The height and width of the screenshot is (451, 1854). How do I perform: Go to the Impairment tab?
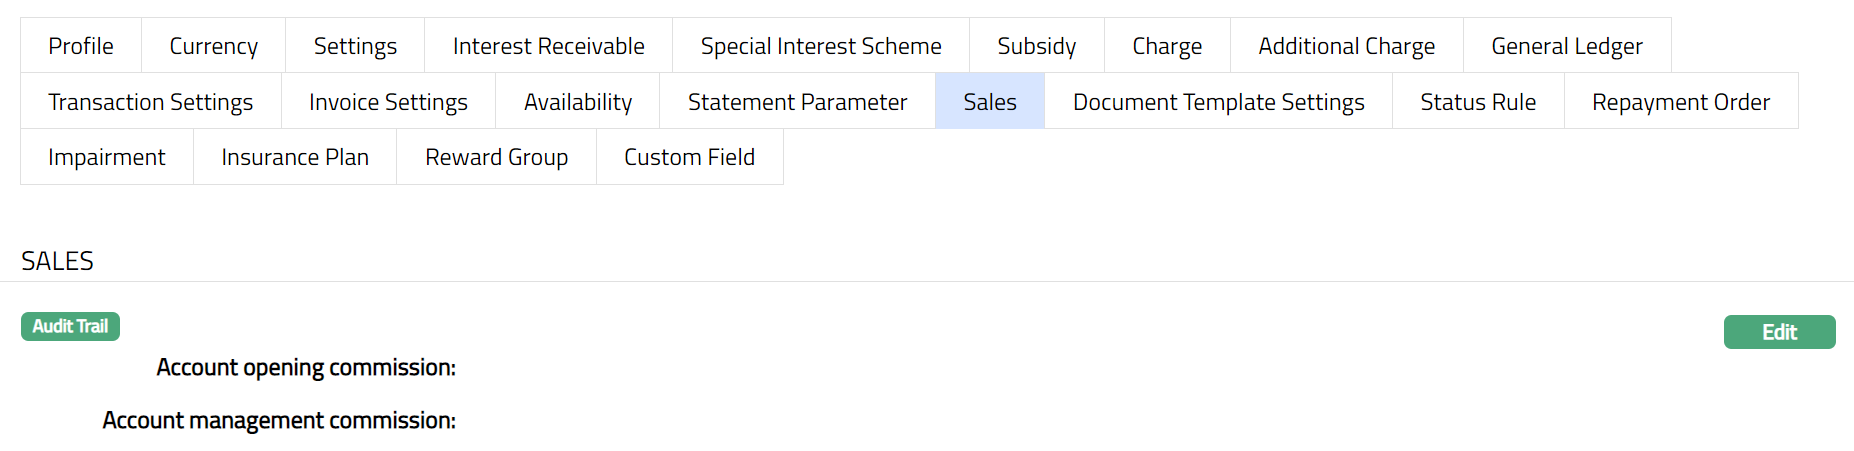pos(107,157)
